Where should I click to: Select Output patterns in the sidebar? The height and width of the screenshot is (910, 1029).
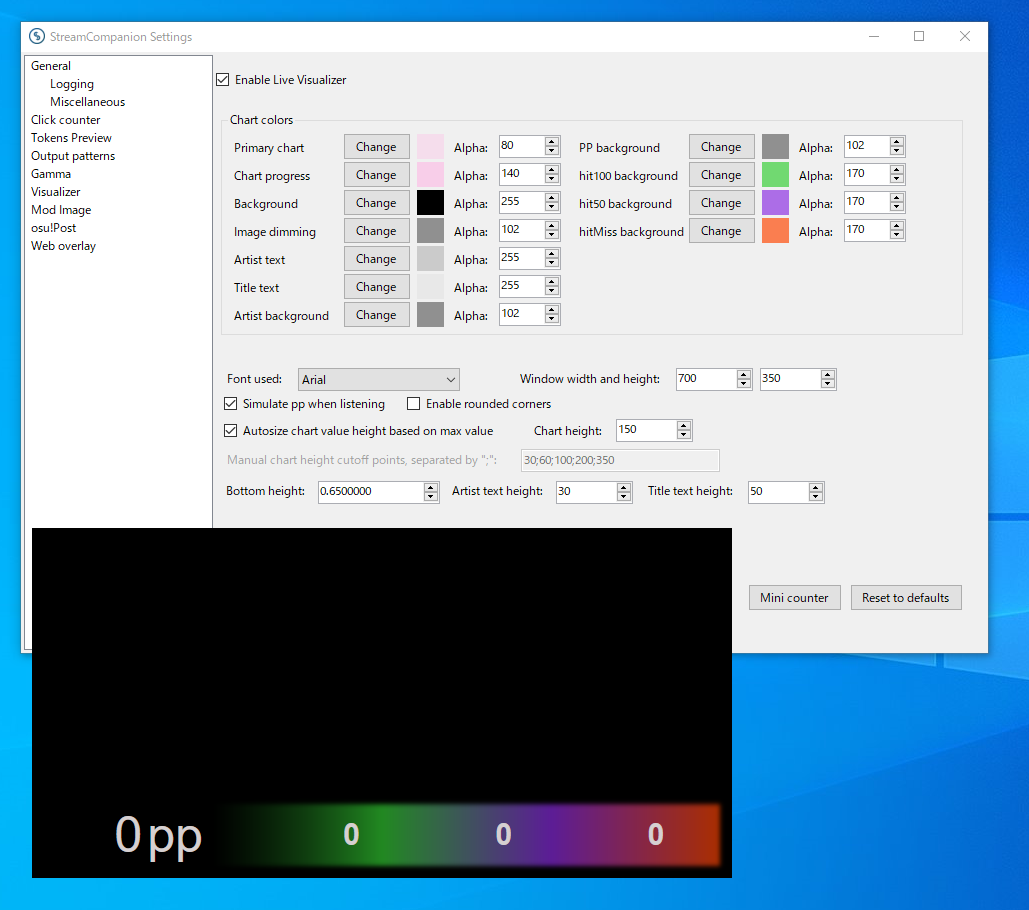73,156
